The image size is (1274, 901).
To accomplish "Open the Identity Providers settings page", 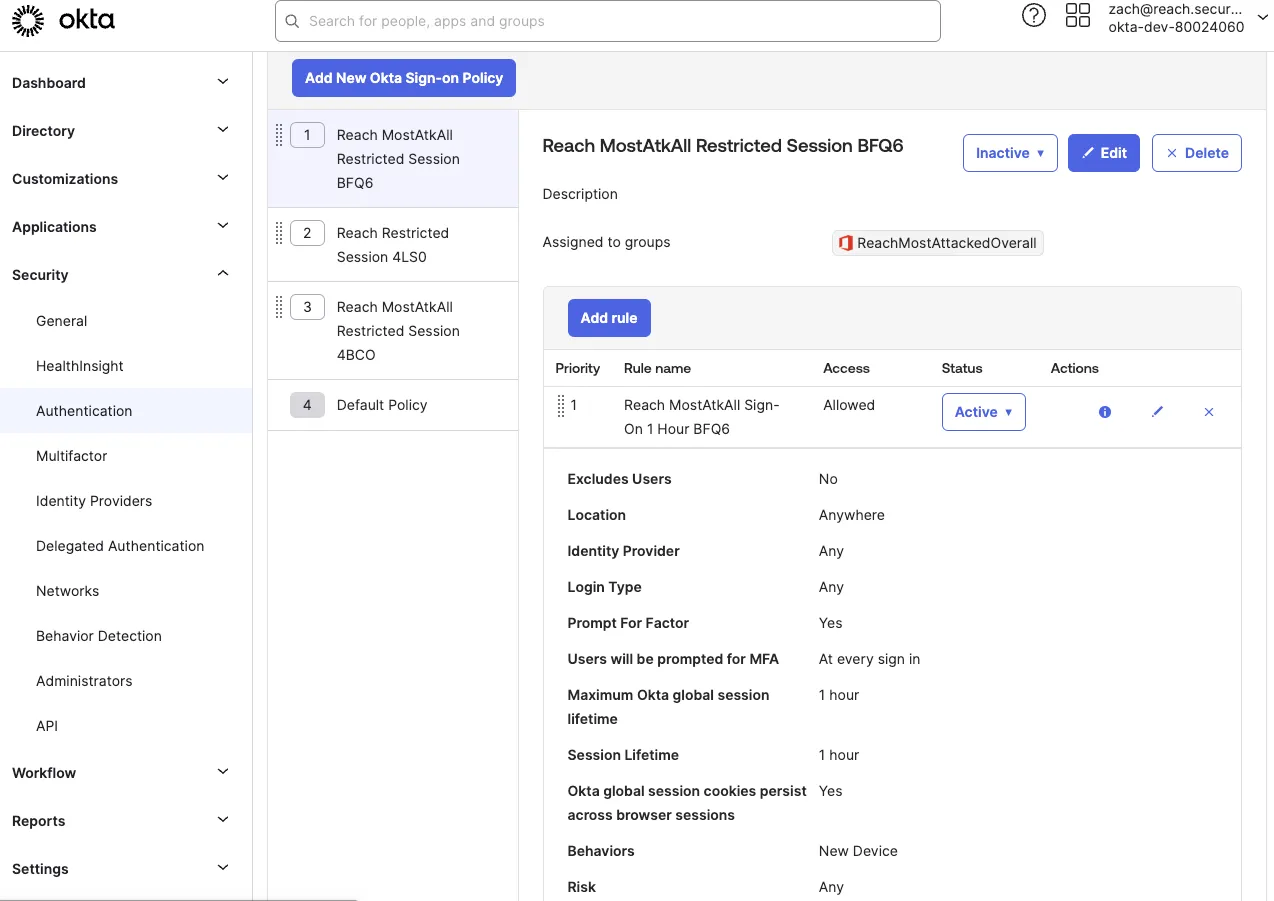I will tap(94, 500).
